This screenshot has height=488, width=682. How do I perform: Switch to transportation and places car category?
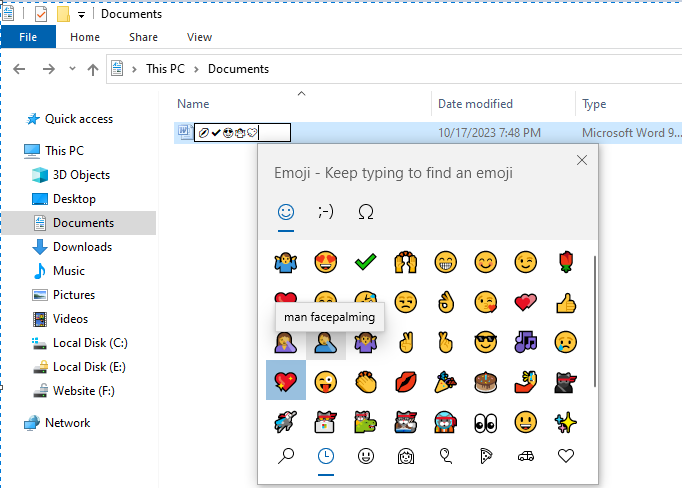click(x=526, y=456)
